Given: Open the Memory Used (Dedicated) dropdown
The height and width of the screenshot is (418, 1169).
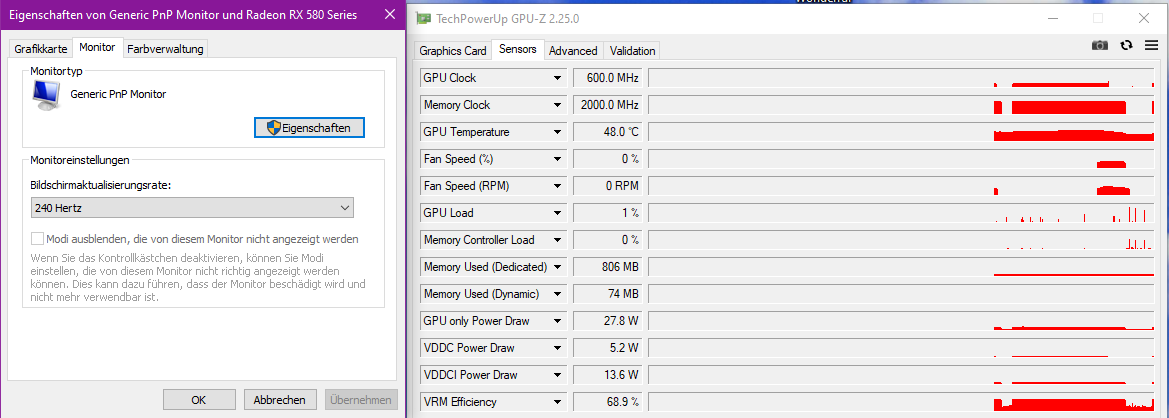Looking at the screenshot, I should (557, 267).
